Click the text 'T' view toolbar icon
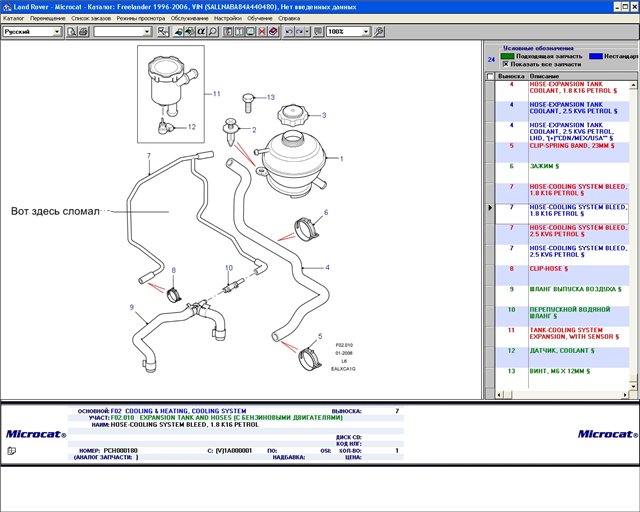The width and height of the screenshot is (640, 512). [239, 31]
